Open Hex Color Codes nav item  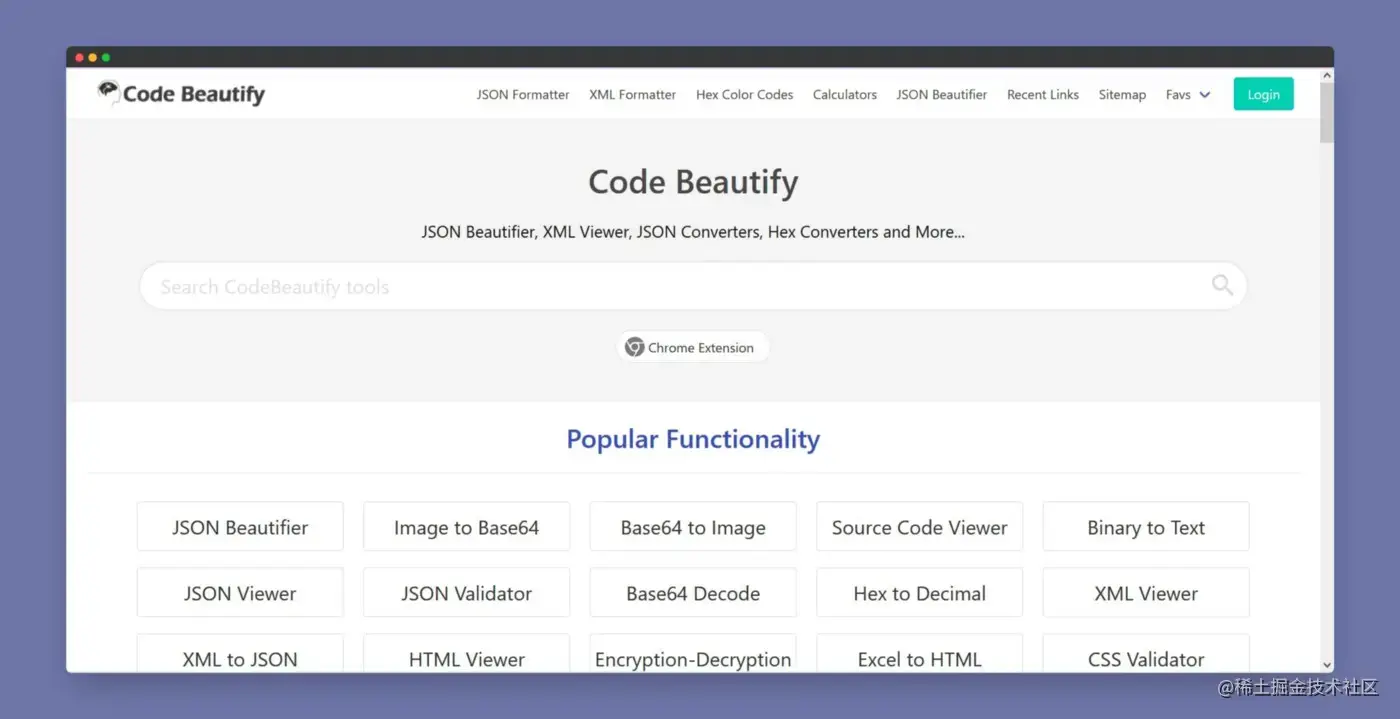pyautogui.click(x=744, y=95)
